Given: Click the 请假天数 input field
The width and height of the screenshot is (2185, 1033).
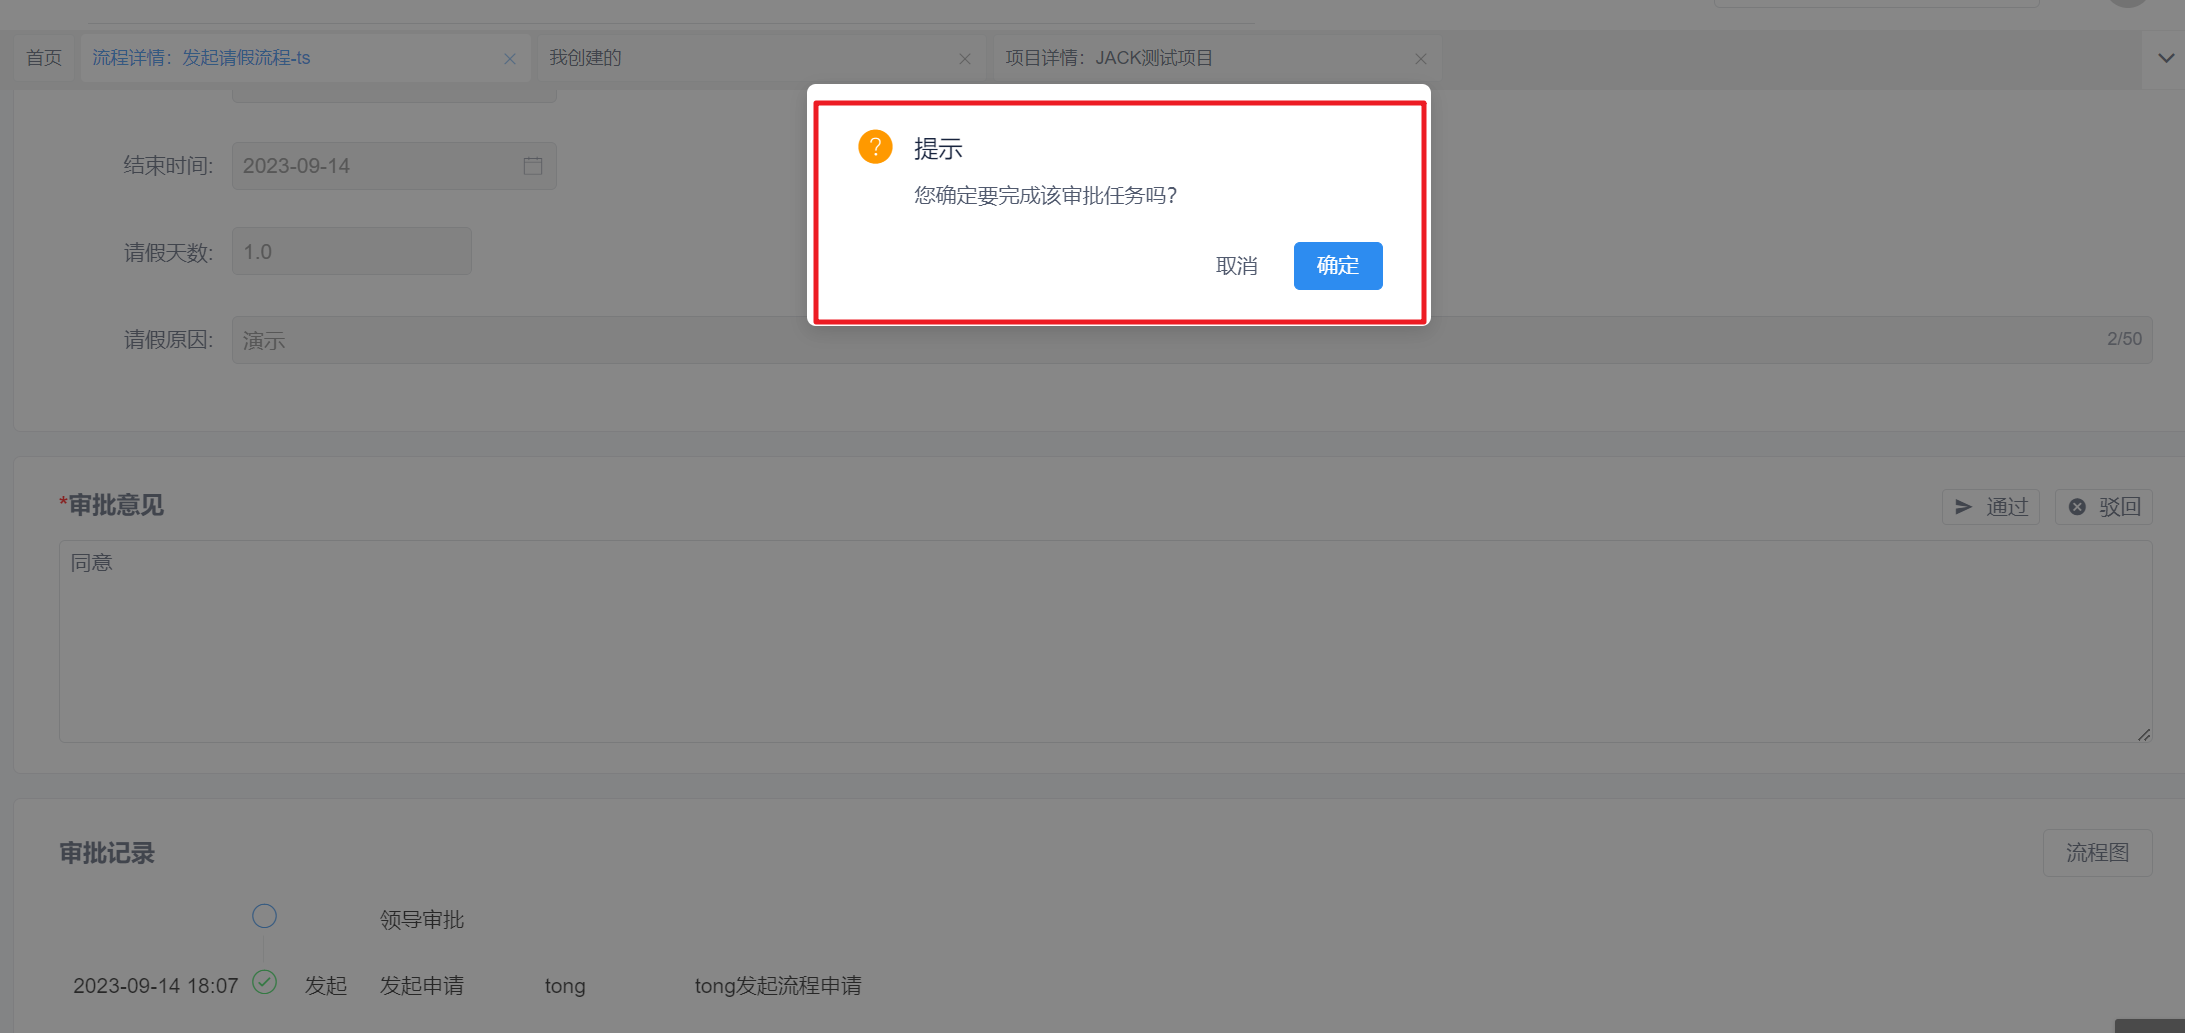Looking at the screenshot, I should click(x=352, y=251).
